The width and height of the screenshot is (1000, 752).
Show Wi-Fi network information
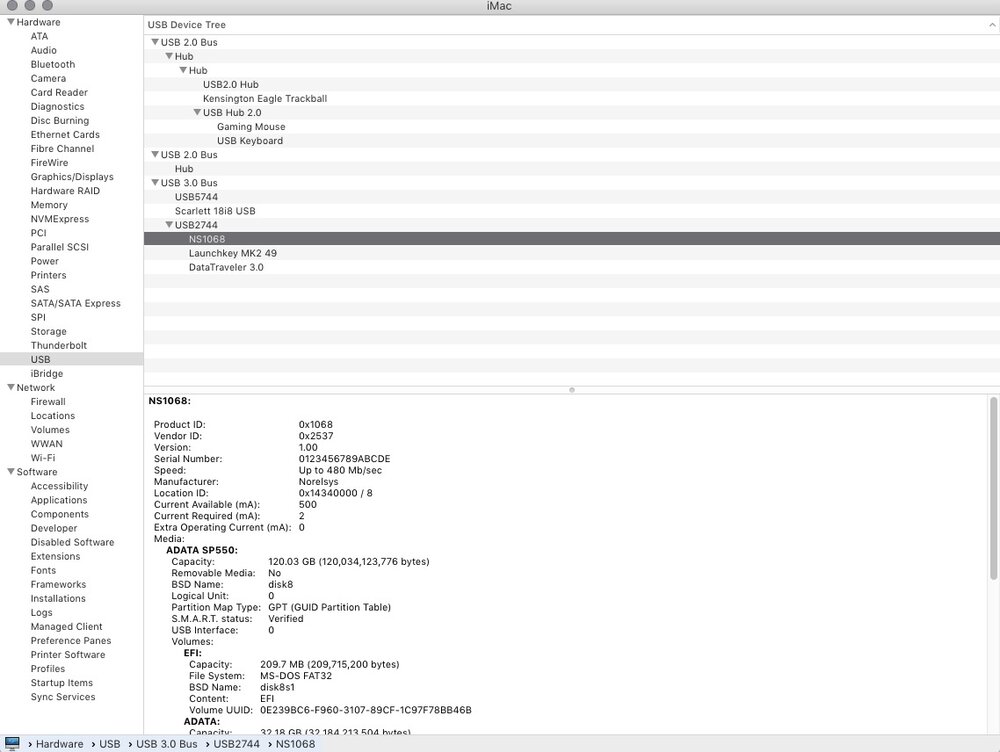42,458
